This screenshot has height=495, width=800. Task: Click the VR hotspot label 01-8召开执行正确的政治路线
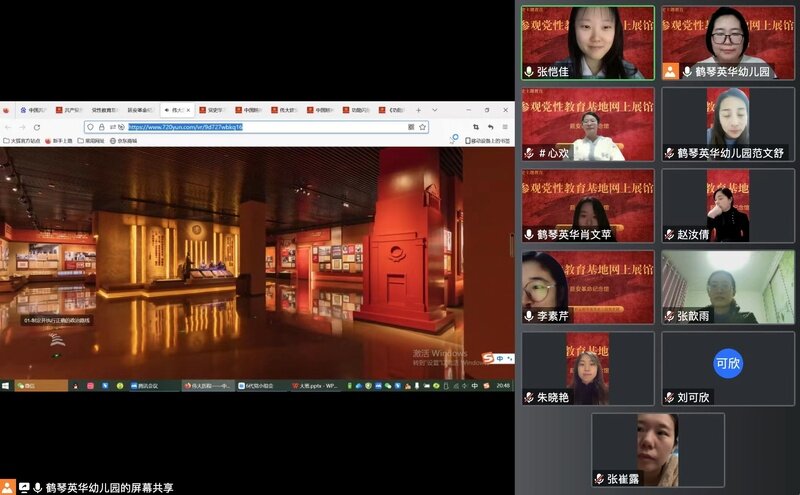57,320
